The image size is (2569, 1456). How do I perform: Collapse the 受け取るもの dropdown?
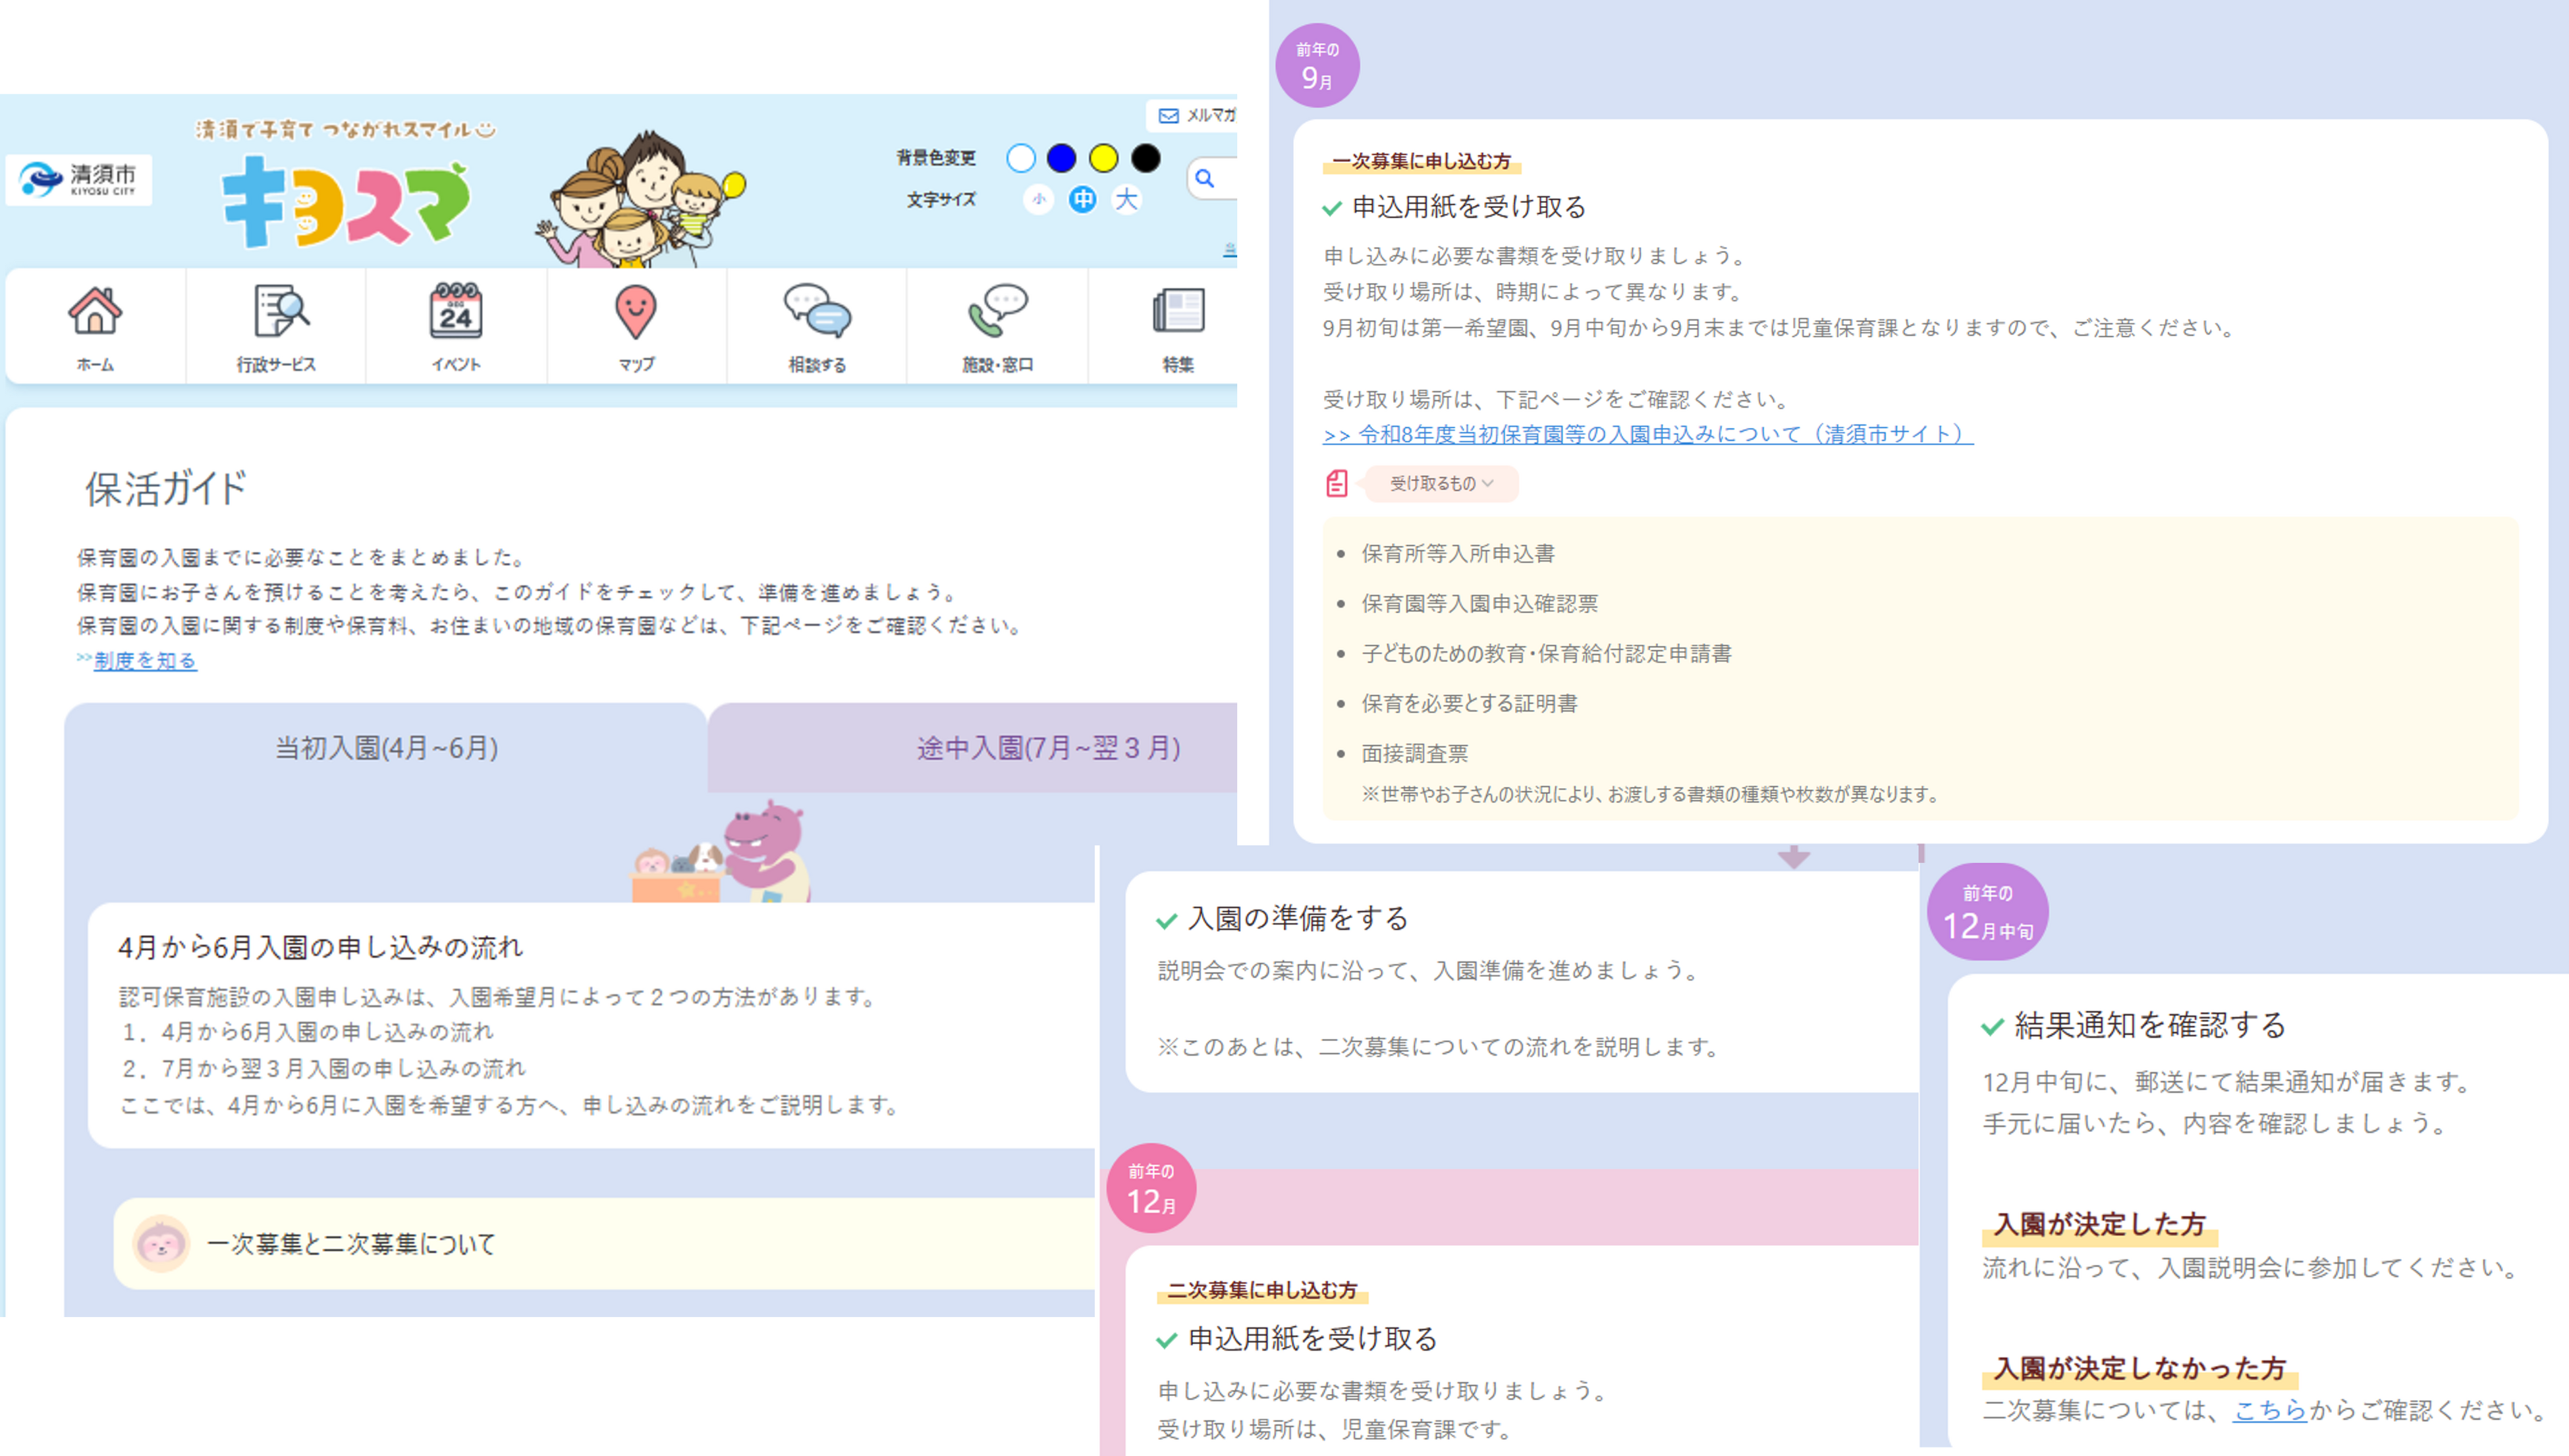pos(1441,484)
